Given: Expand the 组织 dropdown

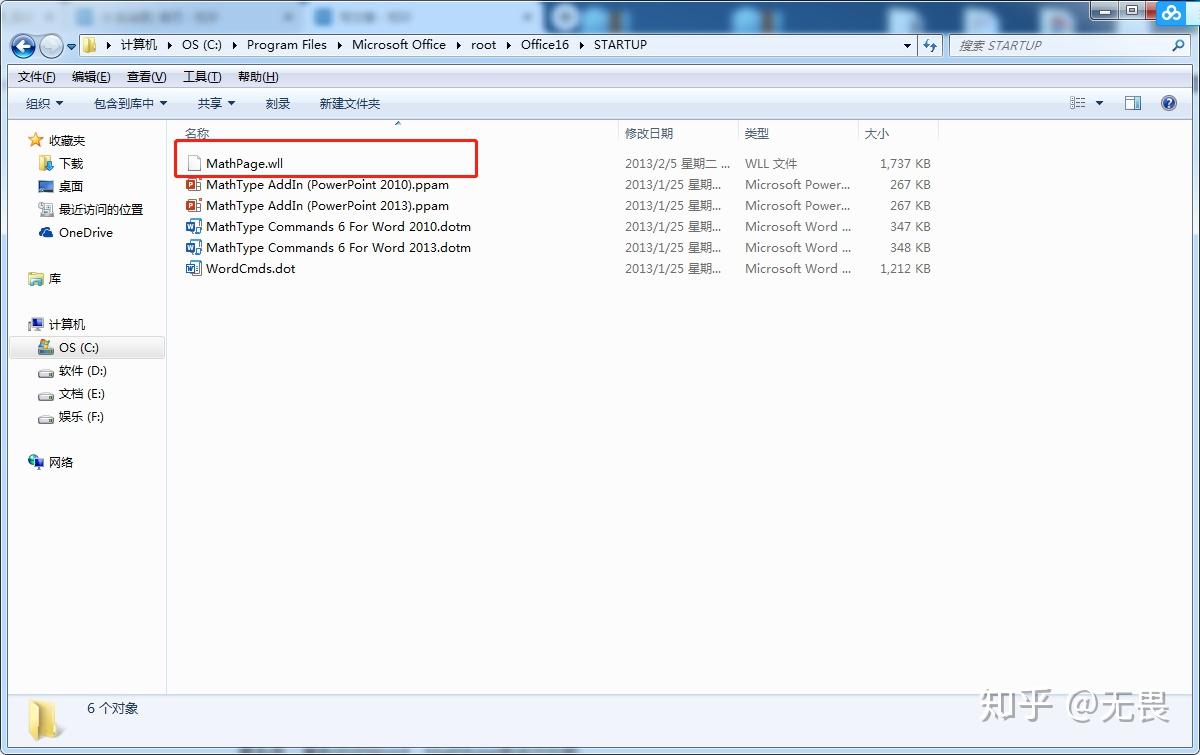Looking at the screenshot, I should tap(44, 103).
